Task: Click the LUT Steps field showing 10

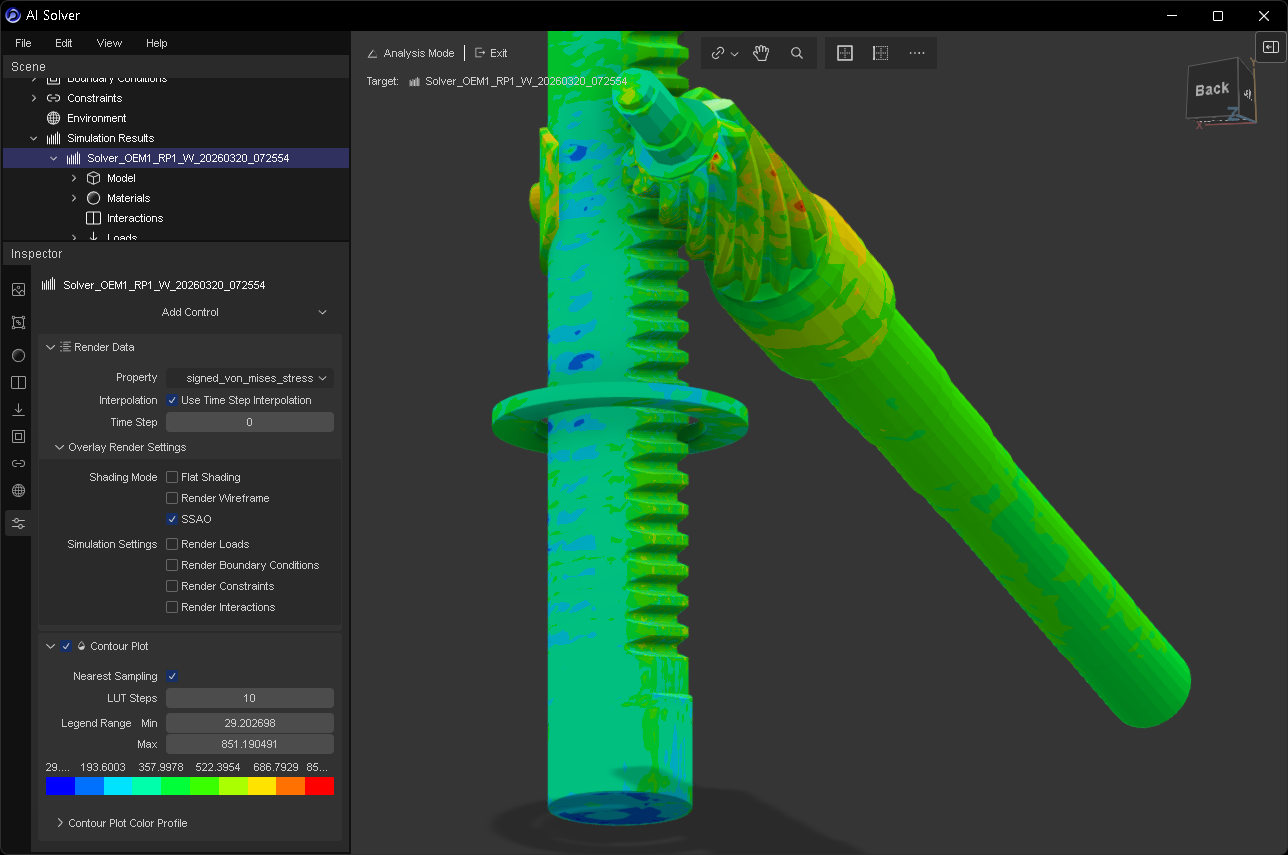Action: click(250, 698)
